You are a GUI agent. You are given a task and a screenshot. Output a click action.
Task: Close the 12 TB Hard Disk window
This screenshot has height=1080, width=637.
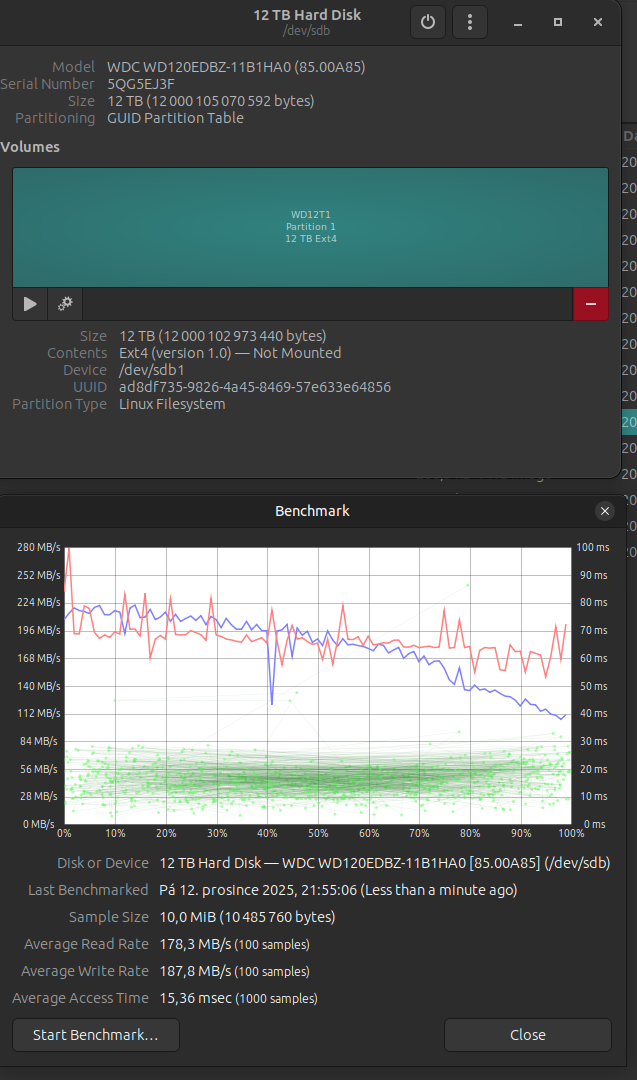[598, 22]
